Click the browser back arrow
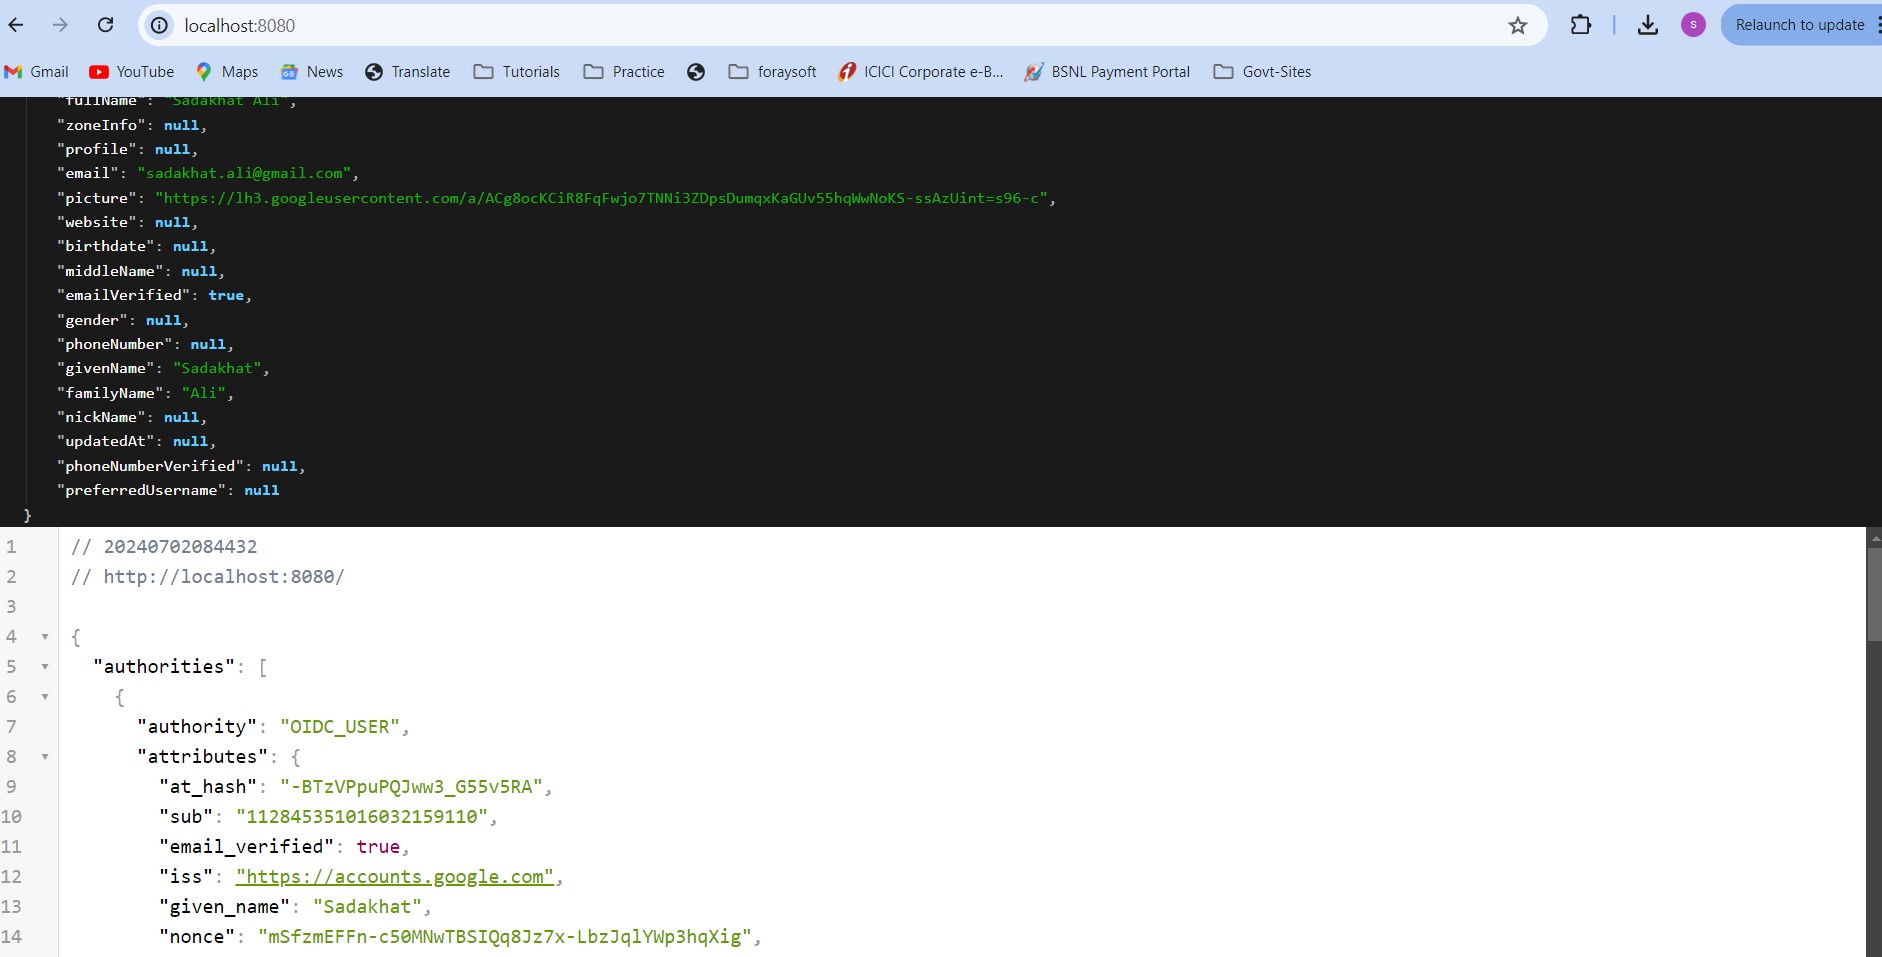The image size is (1882, 957). click(x=16, y=25)
